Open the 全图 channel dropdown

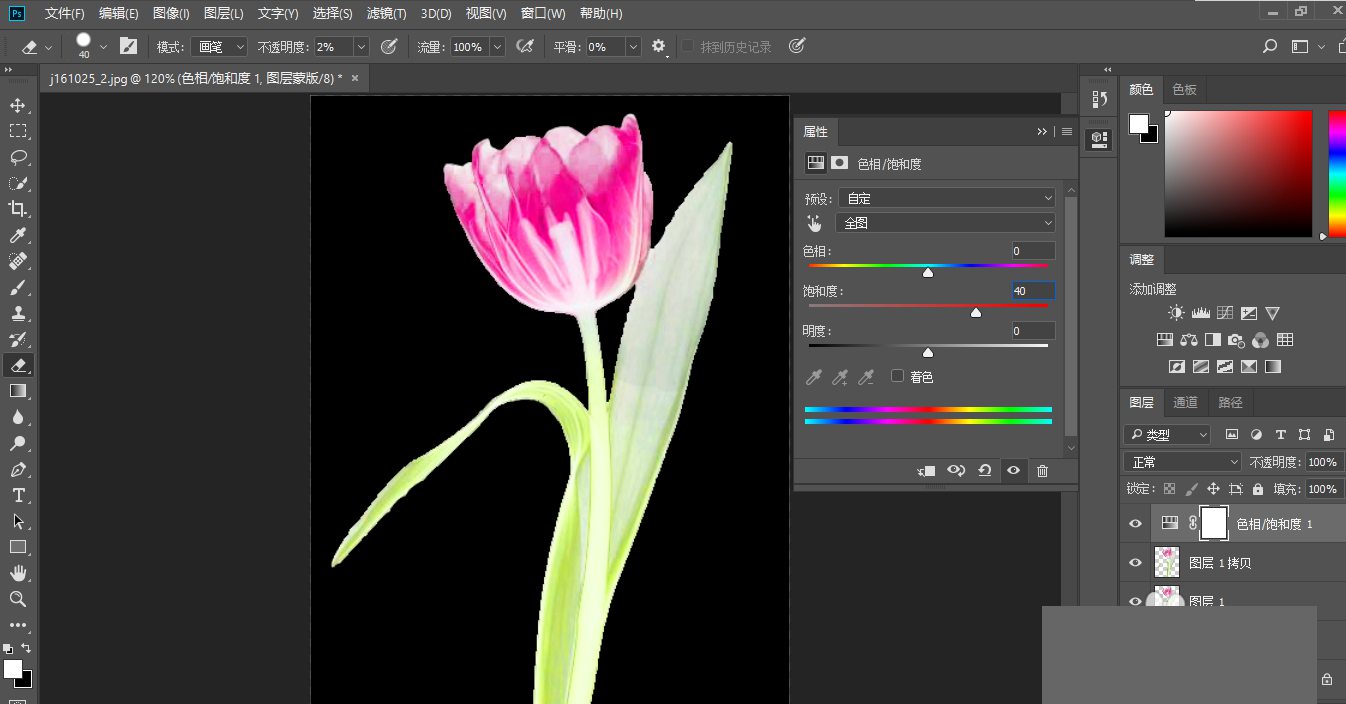[x=944, y=222]
